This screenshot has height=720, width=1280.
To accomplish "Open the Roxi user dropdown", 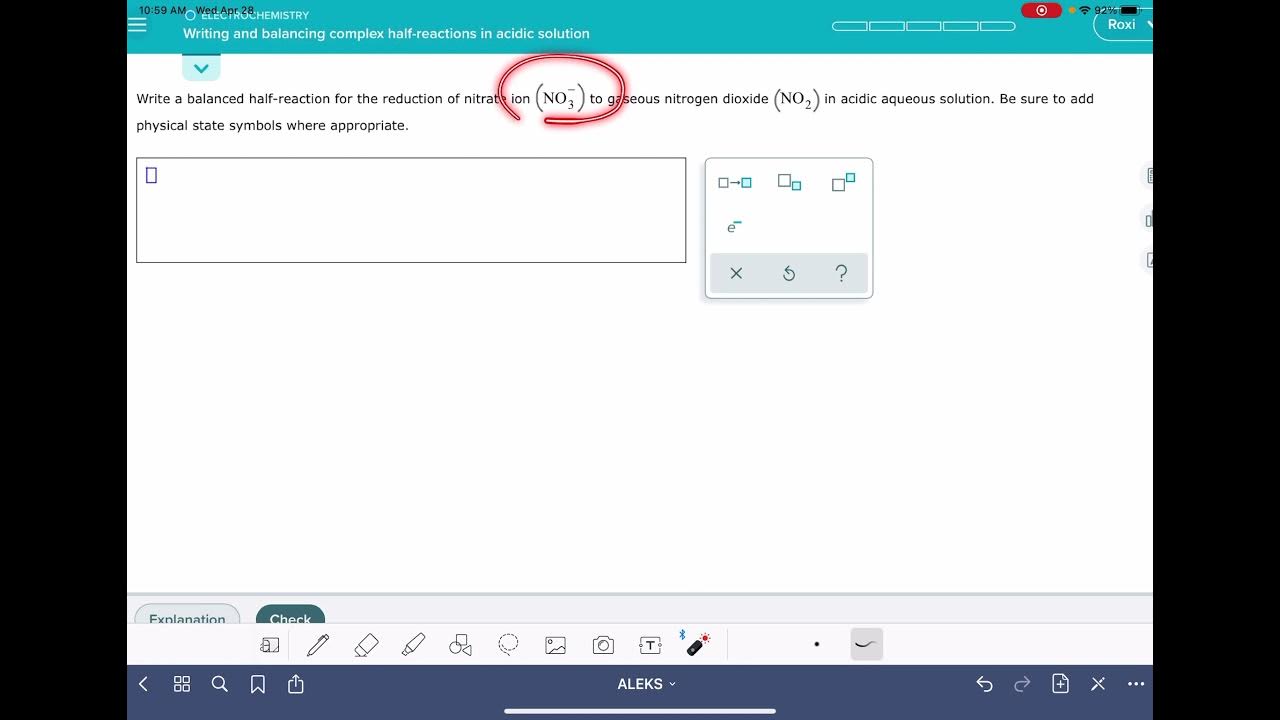I will click(1126, 25).
